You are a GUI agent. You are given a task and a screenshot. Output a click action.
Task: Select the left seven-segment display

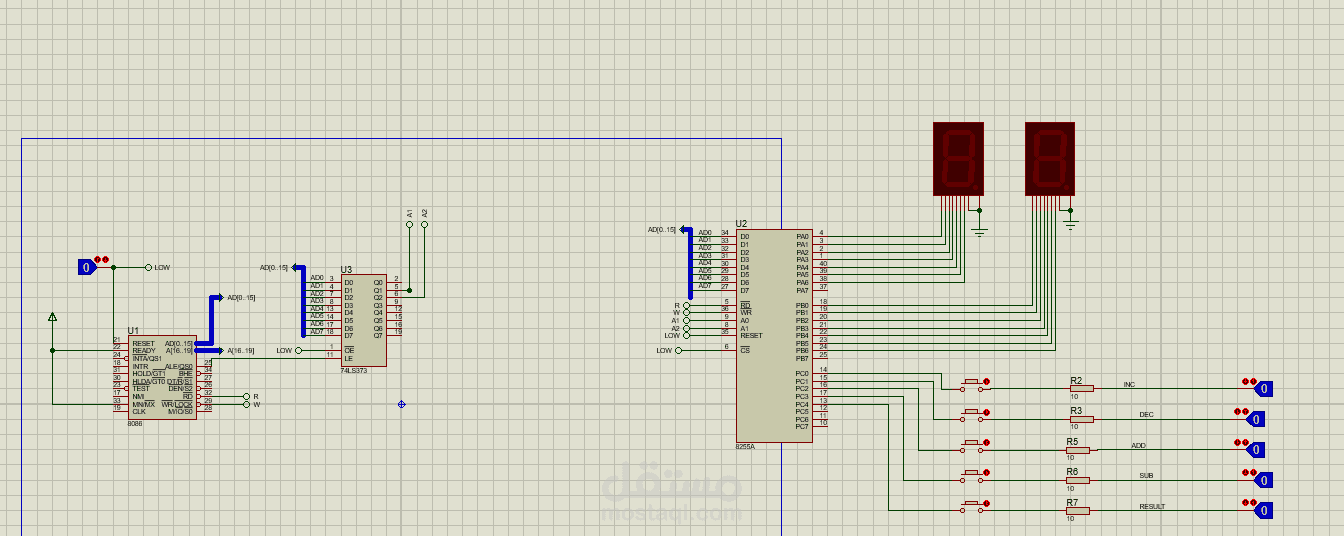tap(958, 158)
